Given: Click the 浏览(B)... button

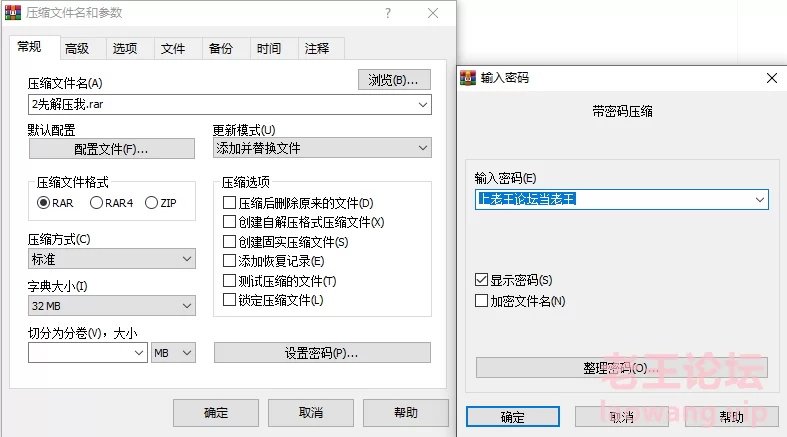Looking at the screenshot, I should coord(394,80).
